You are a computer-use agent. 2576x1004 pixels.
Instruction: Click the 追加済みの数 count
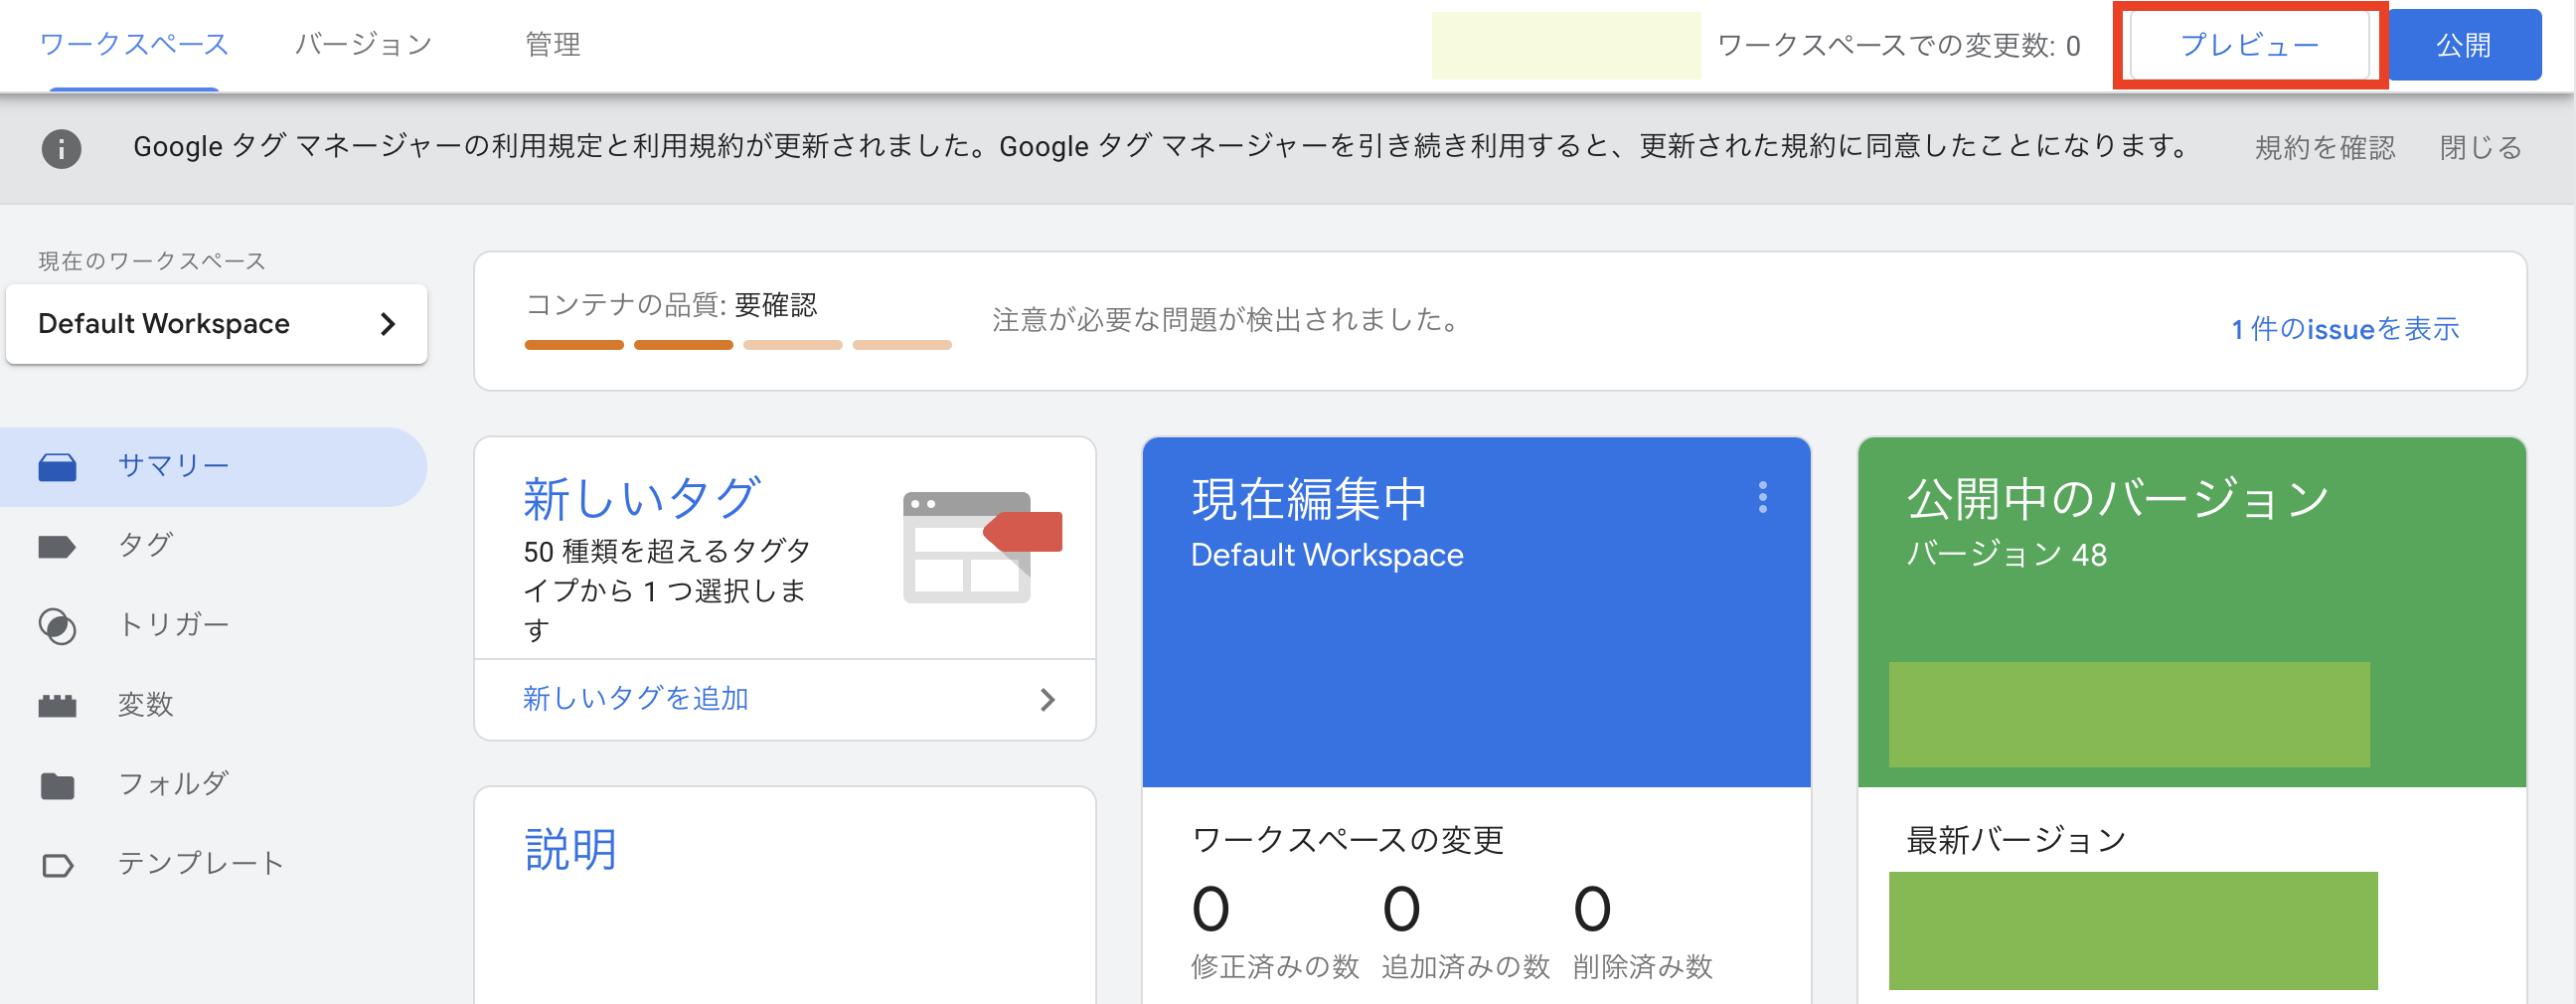(1401, 909)
